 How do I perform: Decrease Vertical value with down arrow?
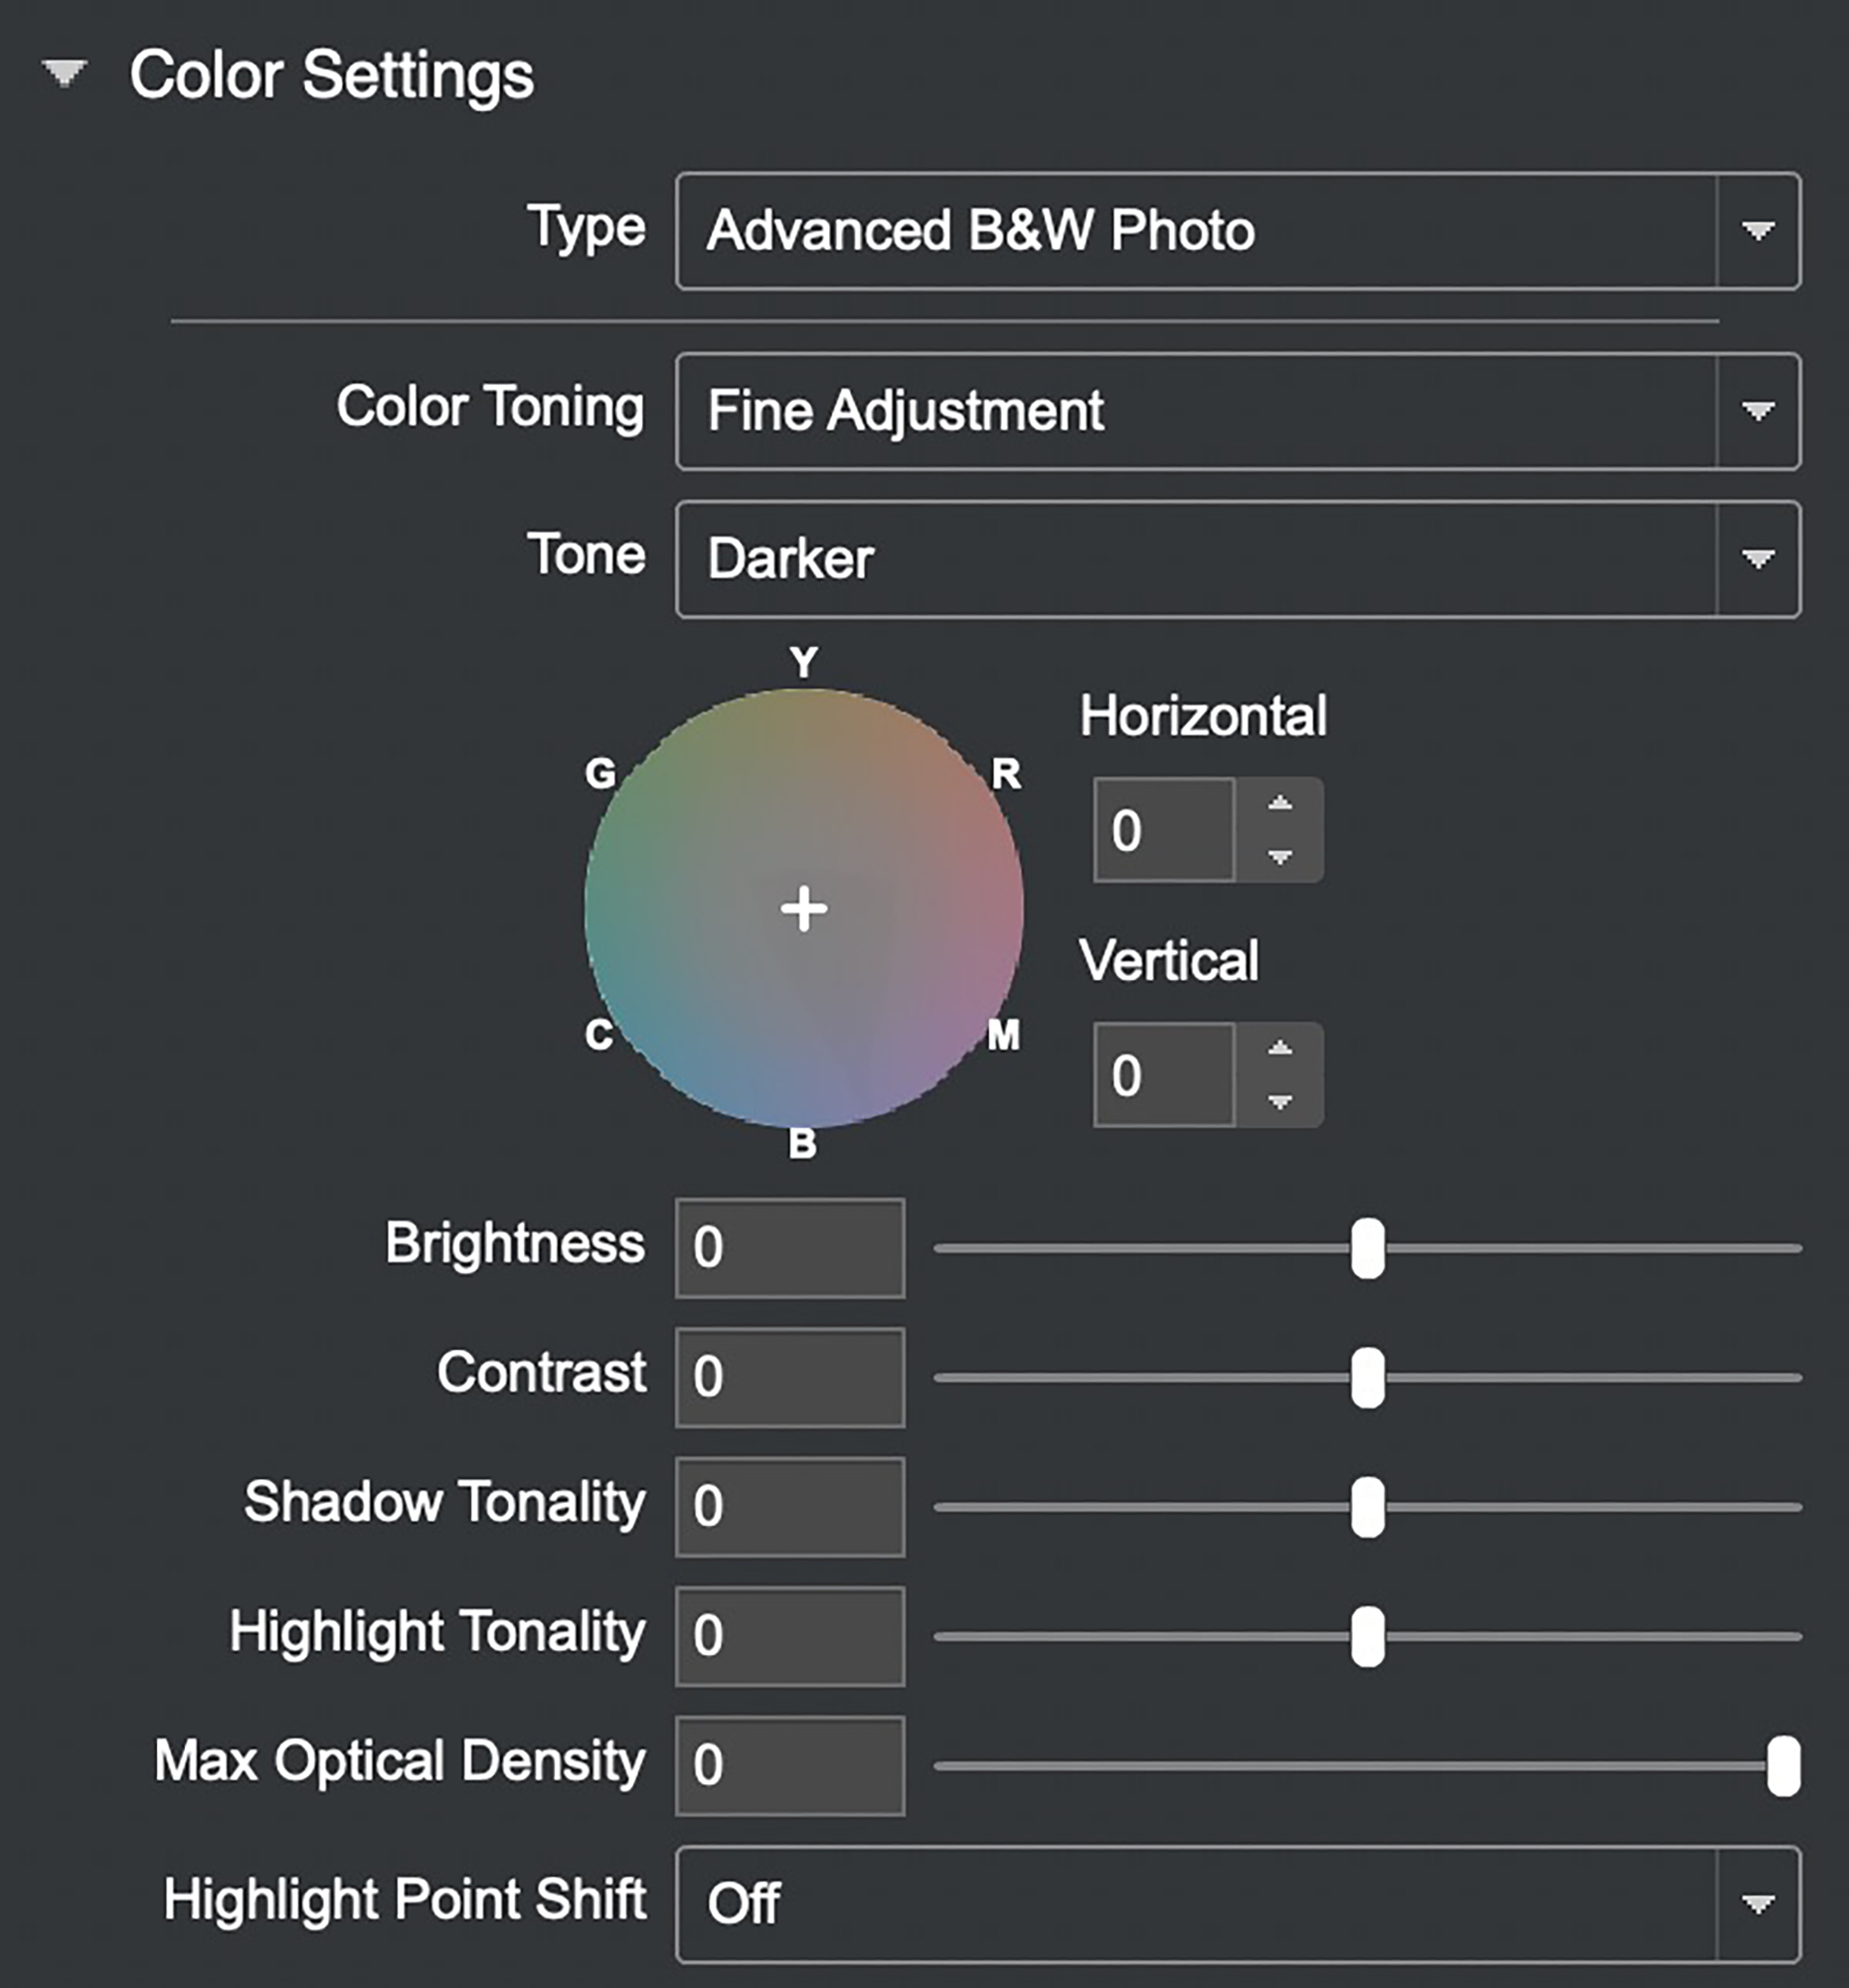[x=1280, y=1101]
